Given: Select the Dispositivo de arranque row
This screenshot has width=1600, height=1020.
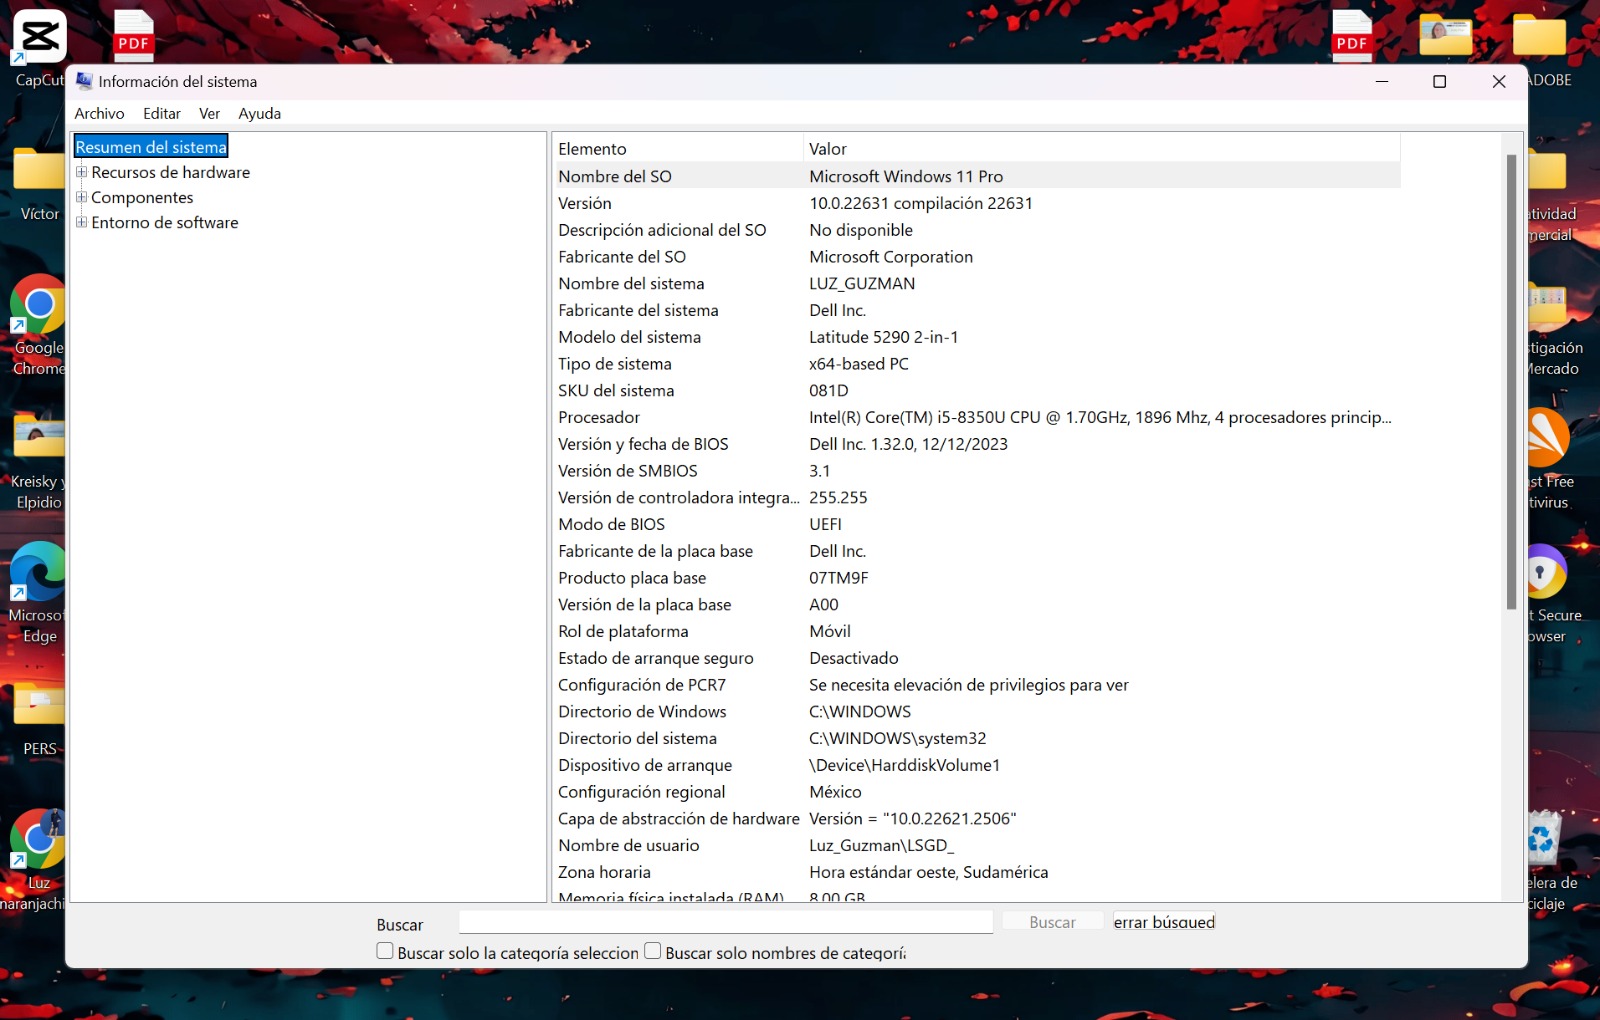Looking at the screenshot, I should click(977, 765).
